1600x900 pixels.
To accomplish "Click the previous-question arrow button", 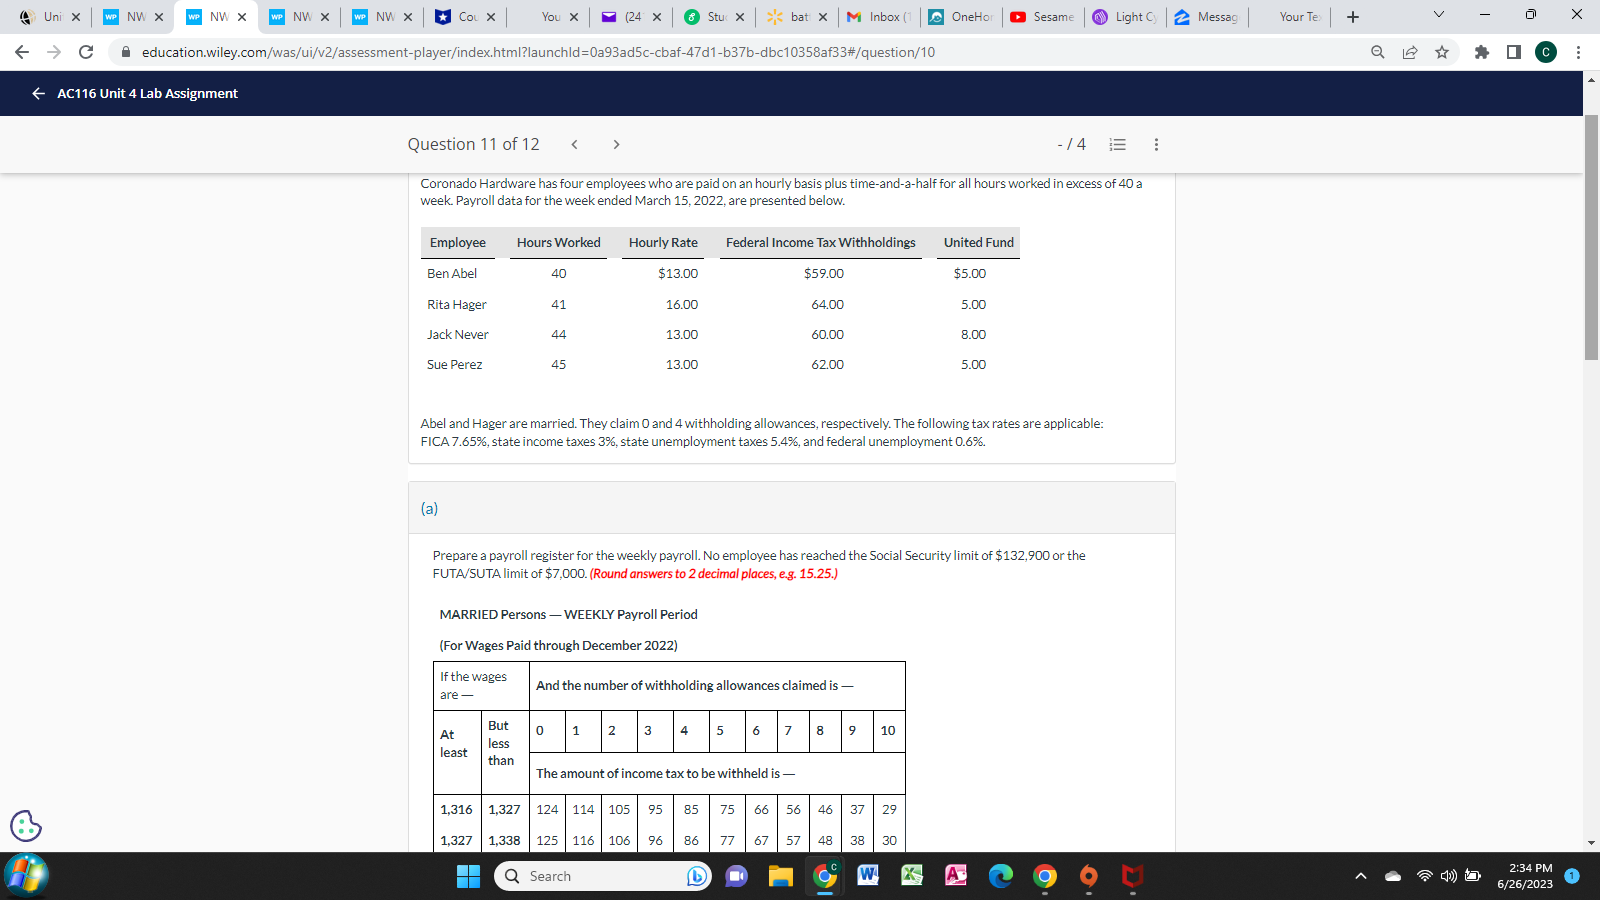I will click(575, 145).
